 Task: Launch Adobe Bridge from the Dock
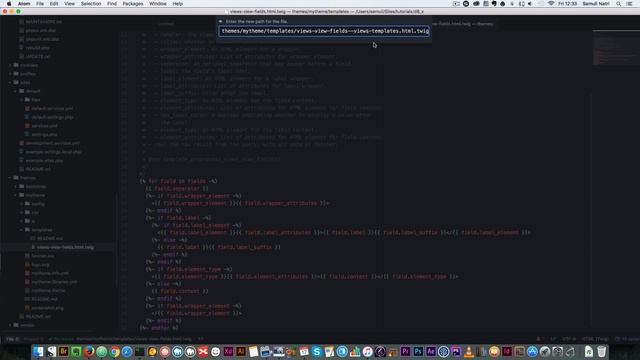tap(64, 351)
